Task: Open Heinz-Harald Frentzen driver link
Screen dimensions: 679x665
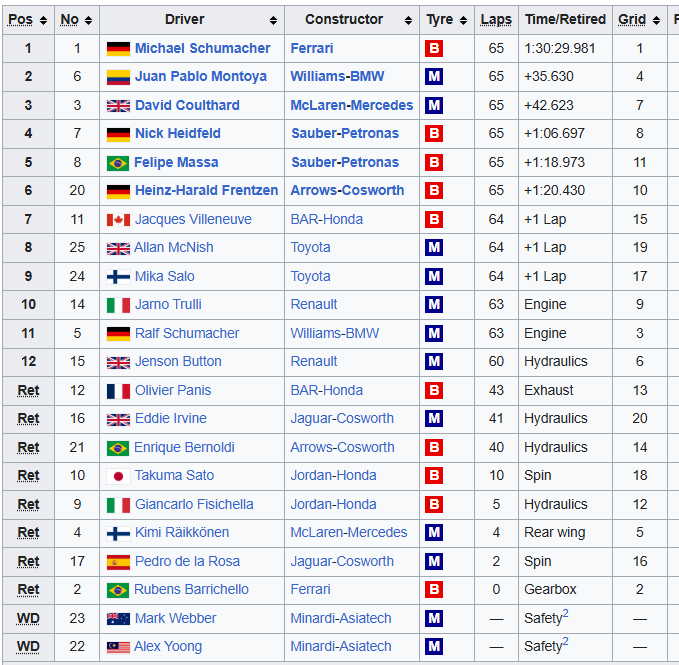Action: coord(207,190)
